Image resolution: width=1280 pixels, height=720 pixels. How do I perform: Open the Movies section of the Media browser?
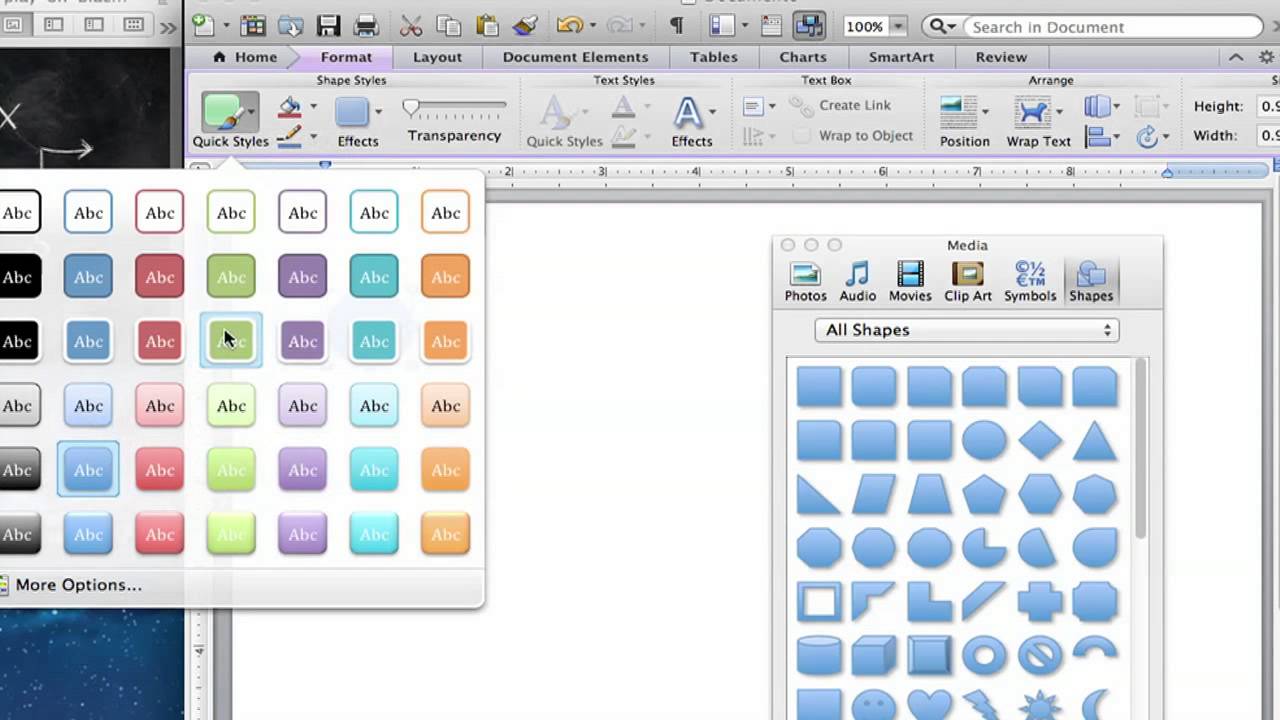tap(910, 280)
